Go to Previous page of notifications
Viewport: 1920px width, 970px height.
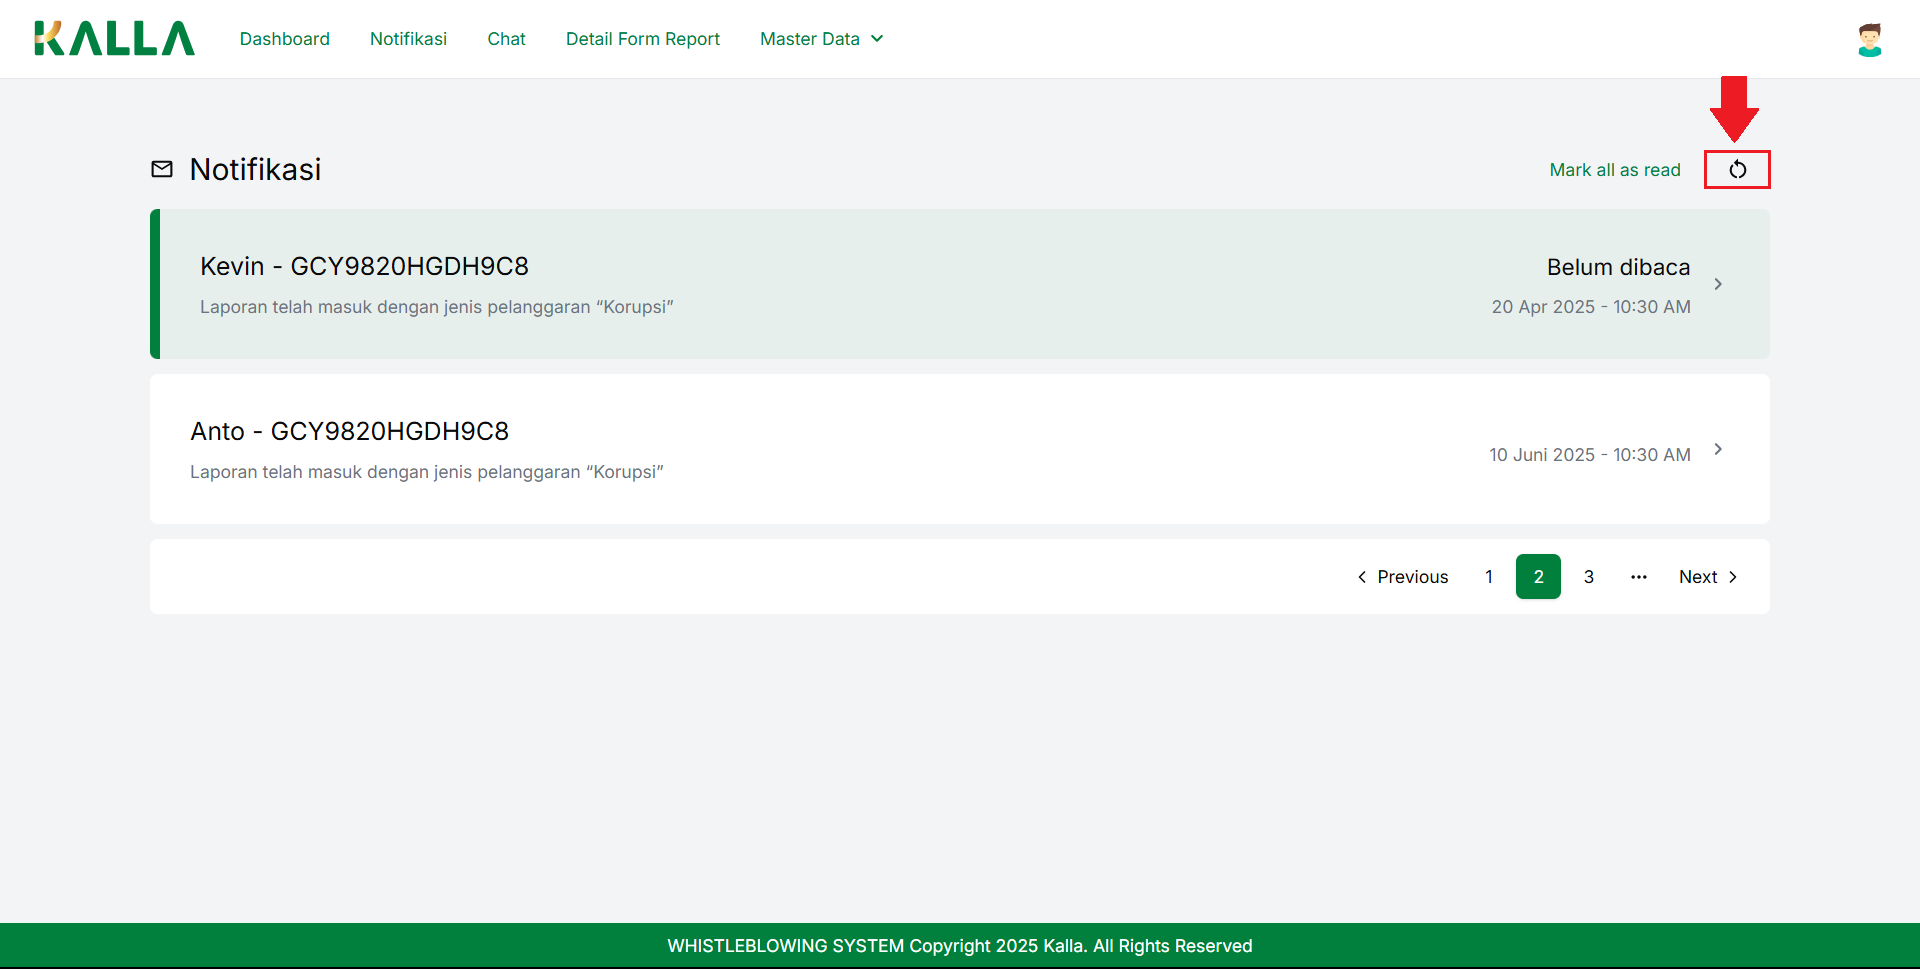1402,577
